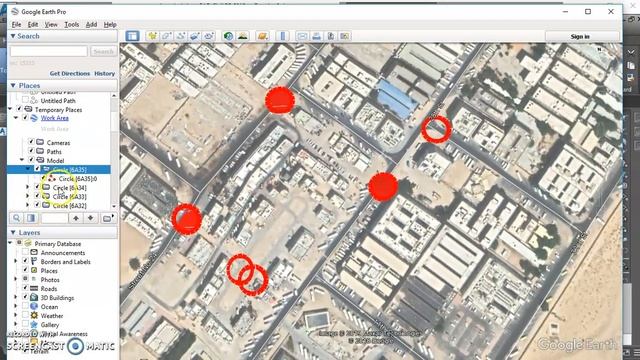Open the File menu
The height and width of the screenshot is (360, 640).
[x=16, y=24]
